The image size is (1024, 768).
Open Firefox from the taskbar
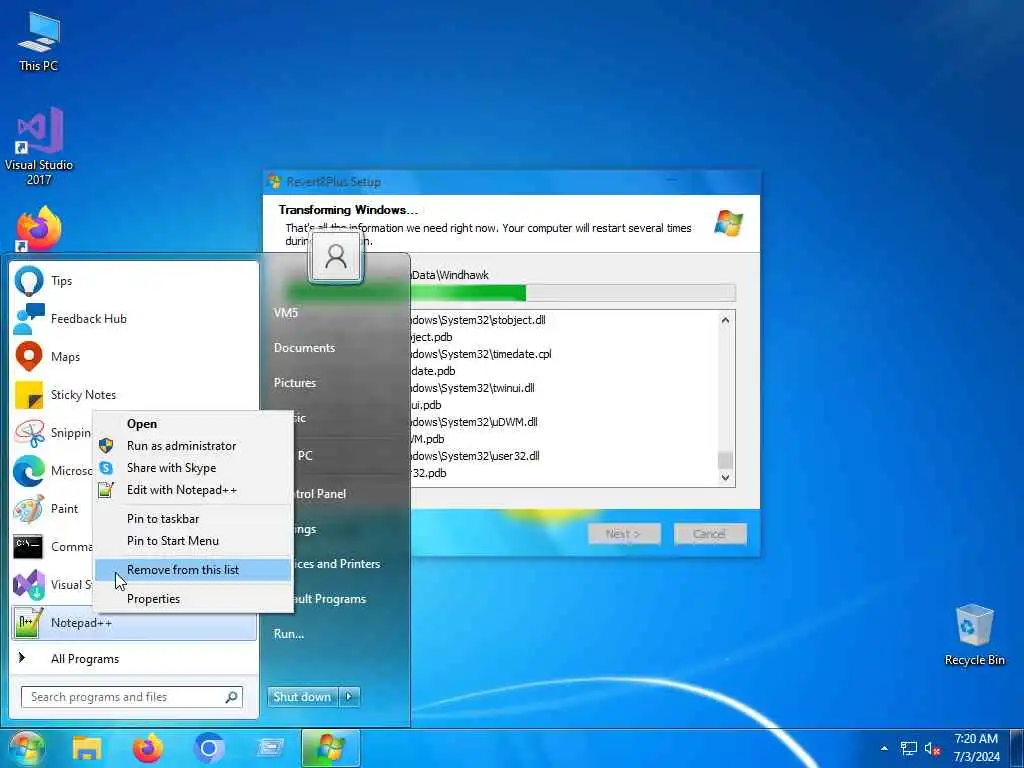click(x=148, y=748)
